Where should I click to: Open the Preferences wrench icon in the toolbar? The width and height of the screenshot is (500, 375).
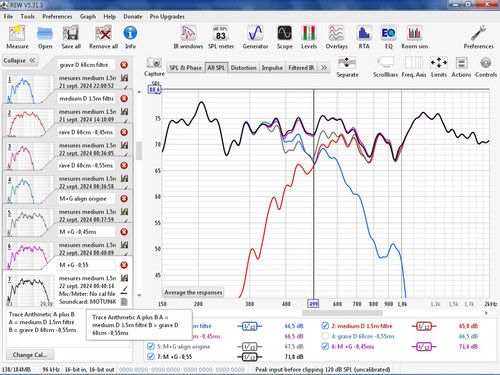(478, 37)
